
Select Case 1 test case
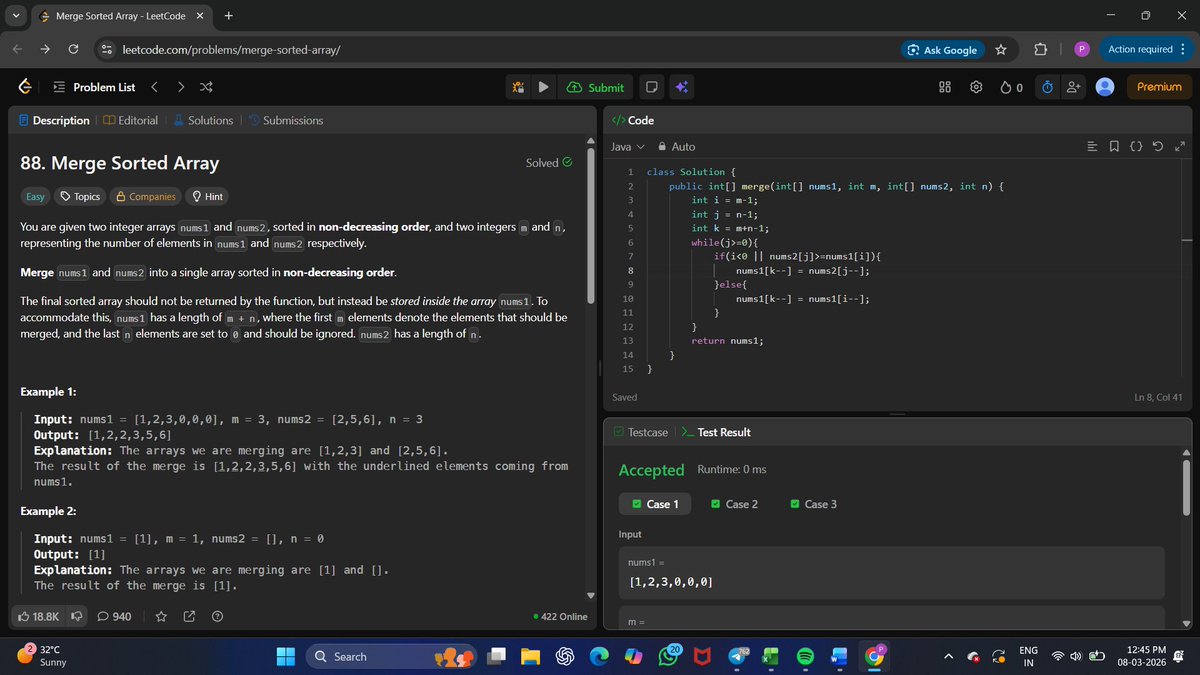tap(655, 504)
